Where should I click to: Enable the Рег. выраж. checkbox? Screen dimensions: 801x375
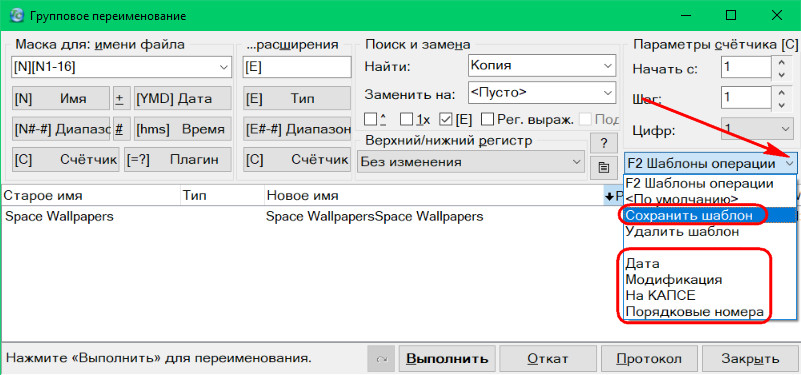tap(488, 120)
